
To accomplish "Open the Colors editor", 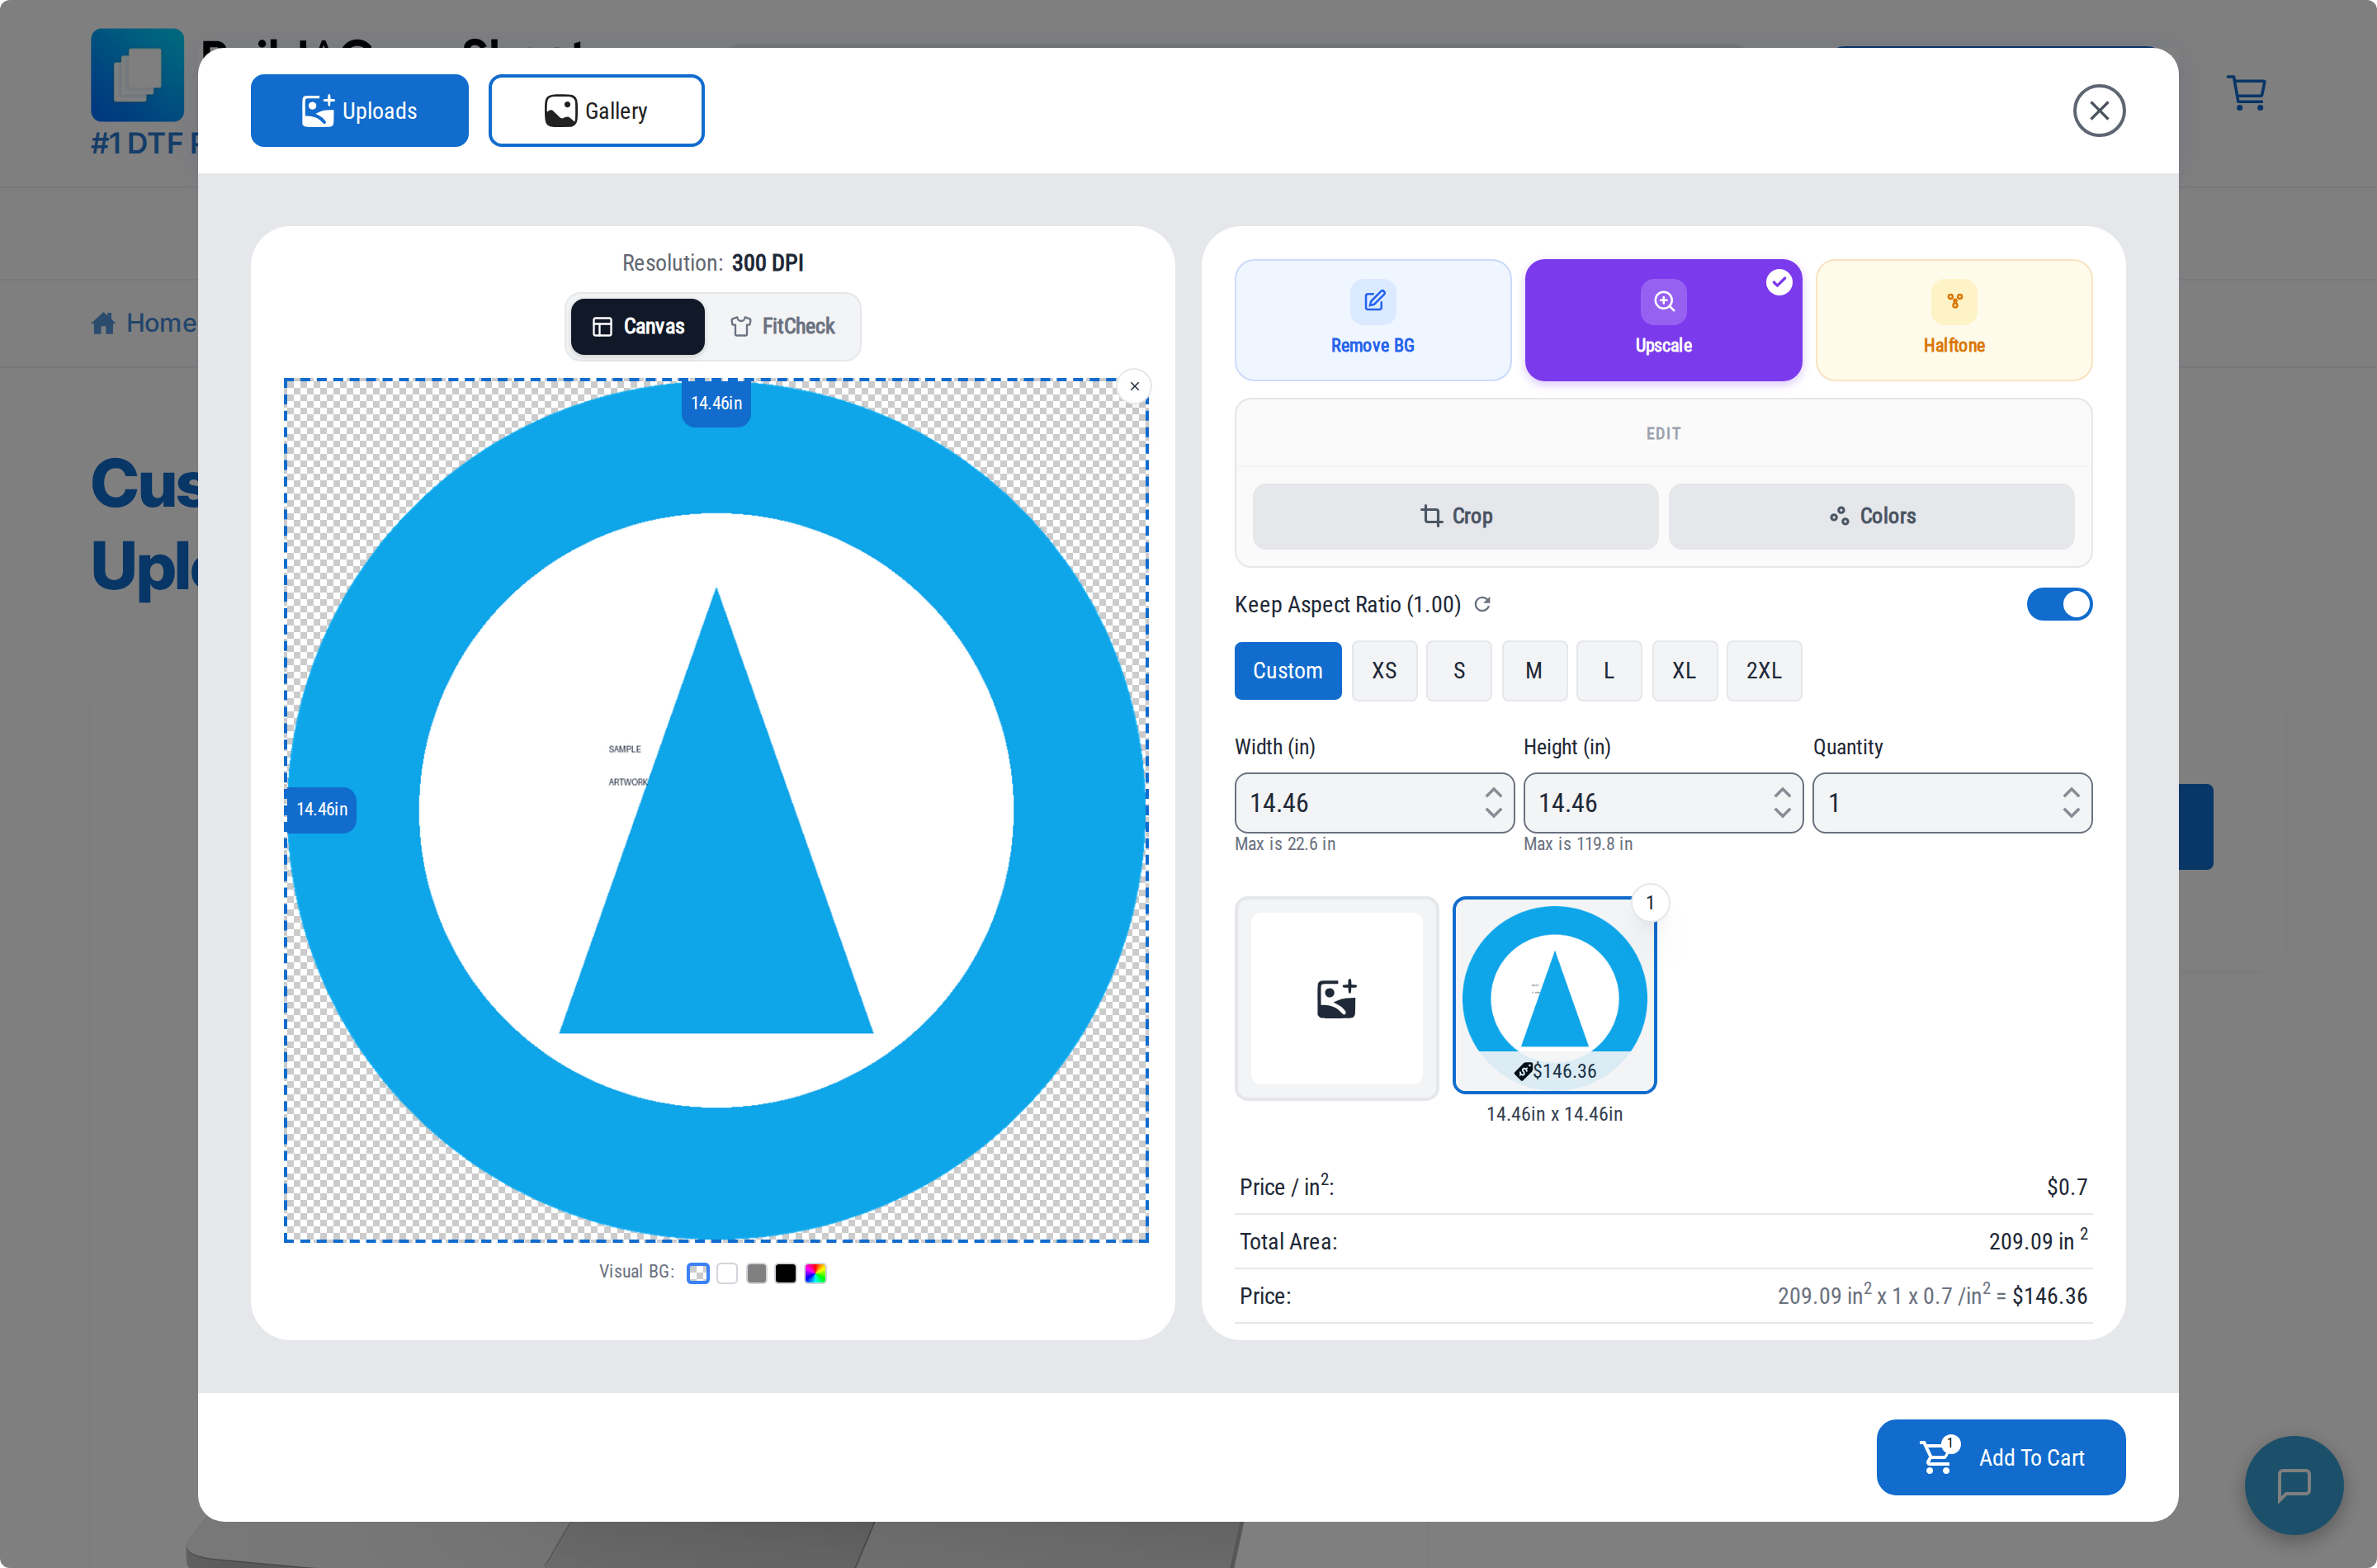I will coord(1871,516).
